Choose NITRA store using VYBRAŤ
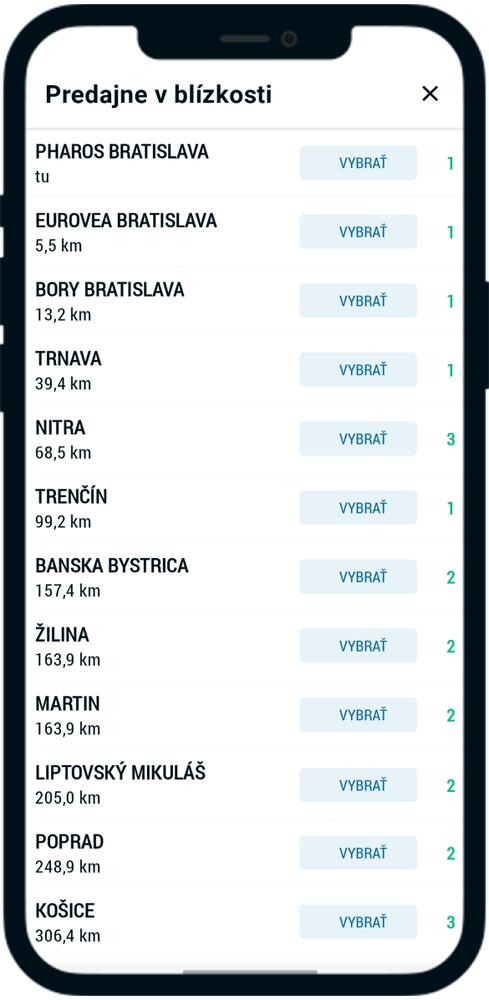Viewport: 489px width, 1000px height. point(358,439)
